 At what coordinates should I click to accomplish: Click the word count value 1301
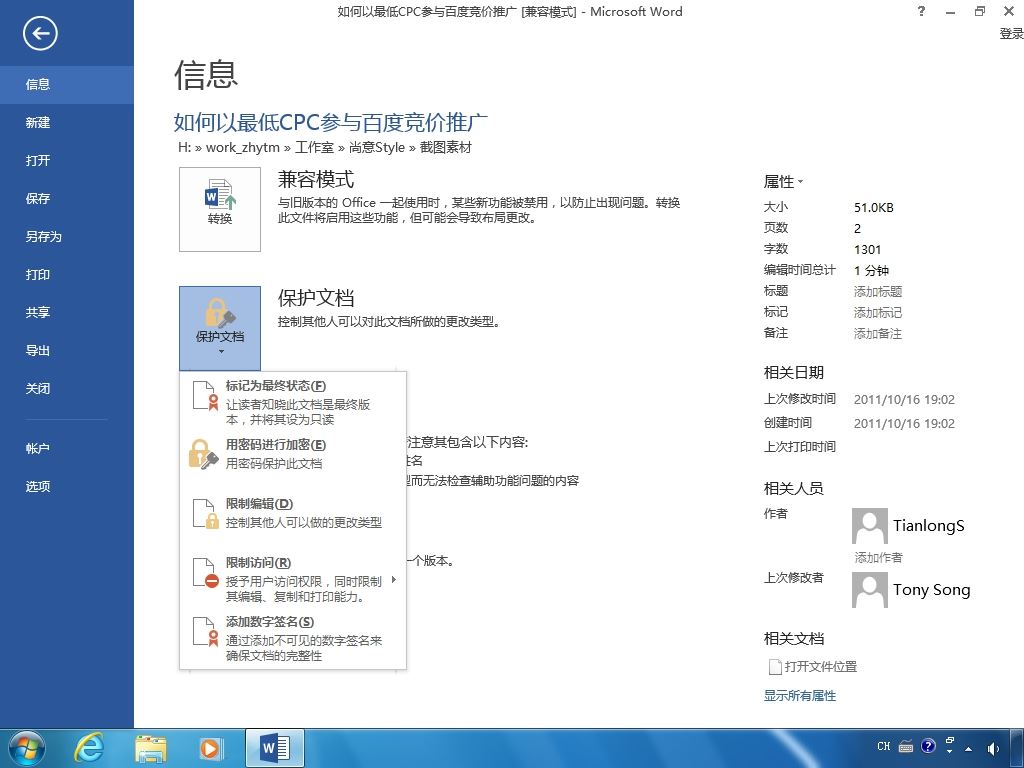[x=867, y=249]
